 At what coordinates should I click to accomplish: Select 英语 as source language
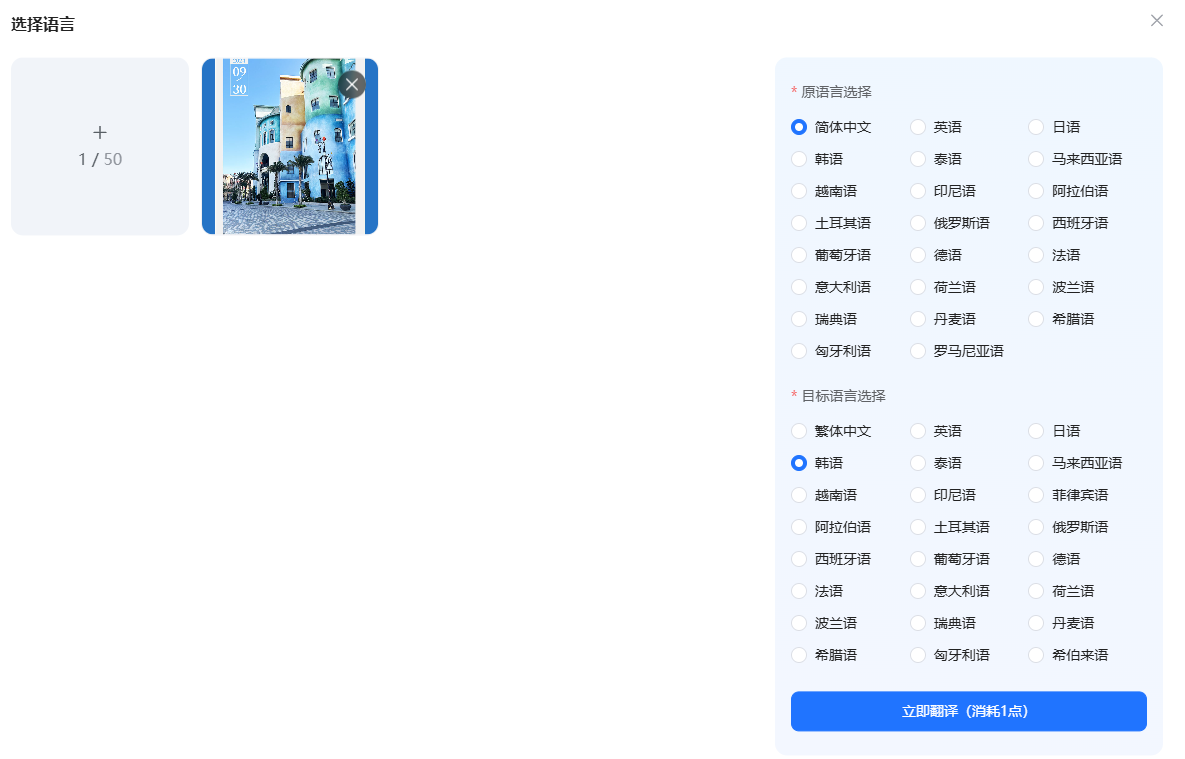918,127
